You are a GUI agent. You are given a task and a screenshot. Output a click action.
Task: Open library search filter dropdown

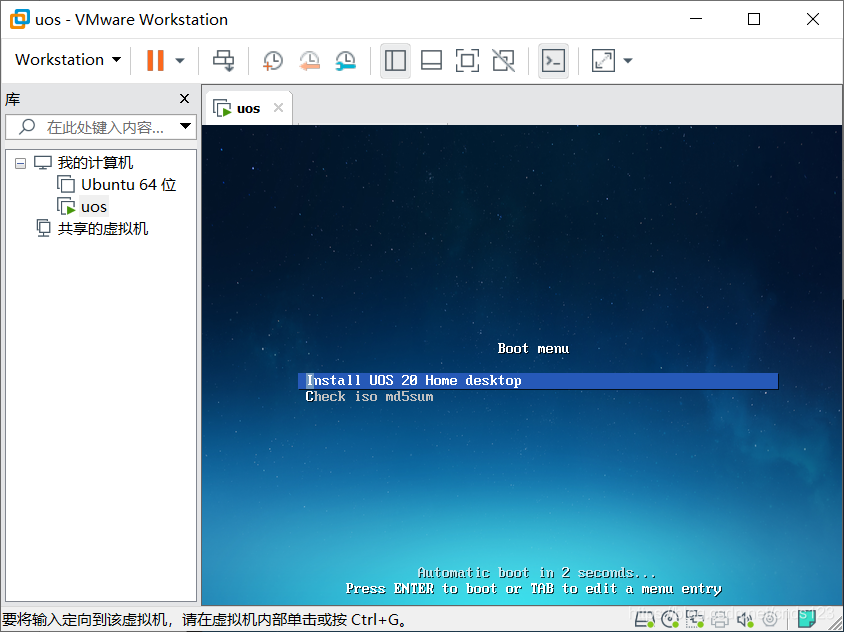point(186,127)
